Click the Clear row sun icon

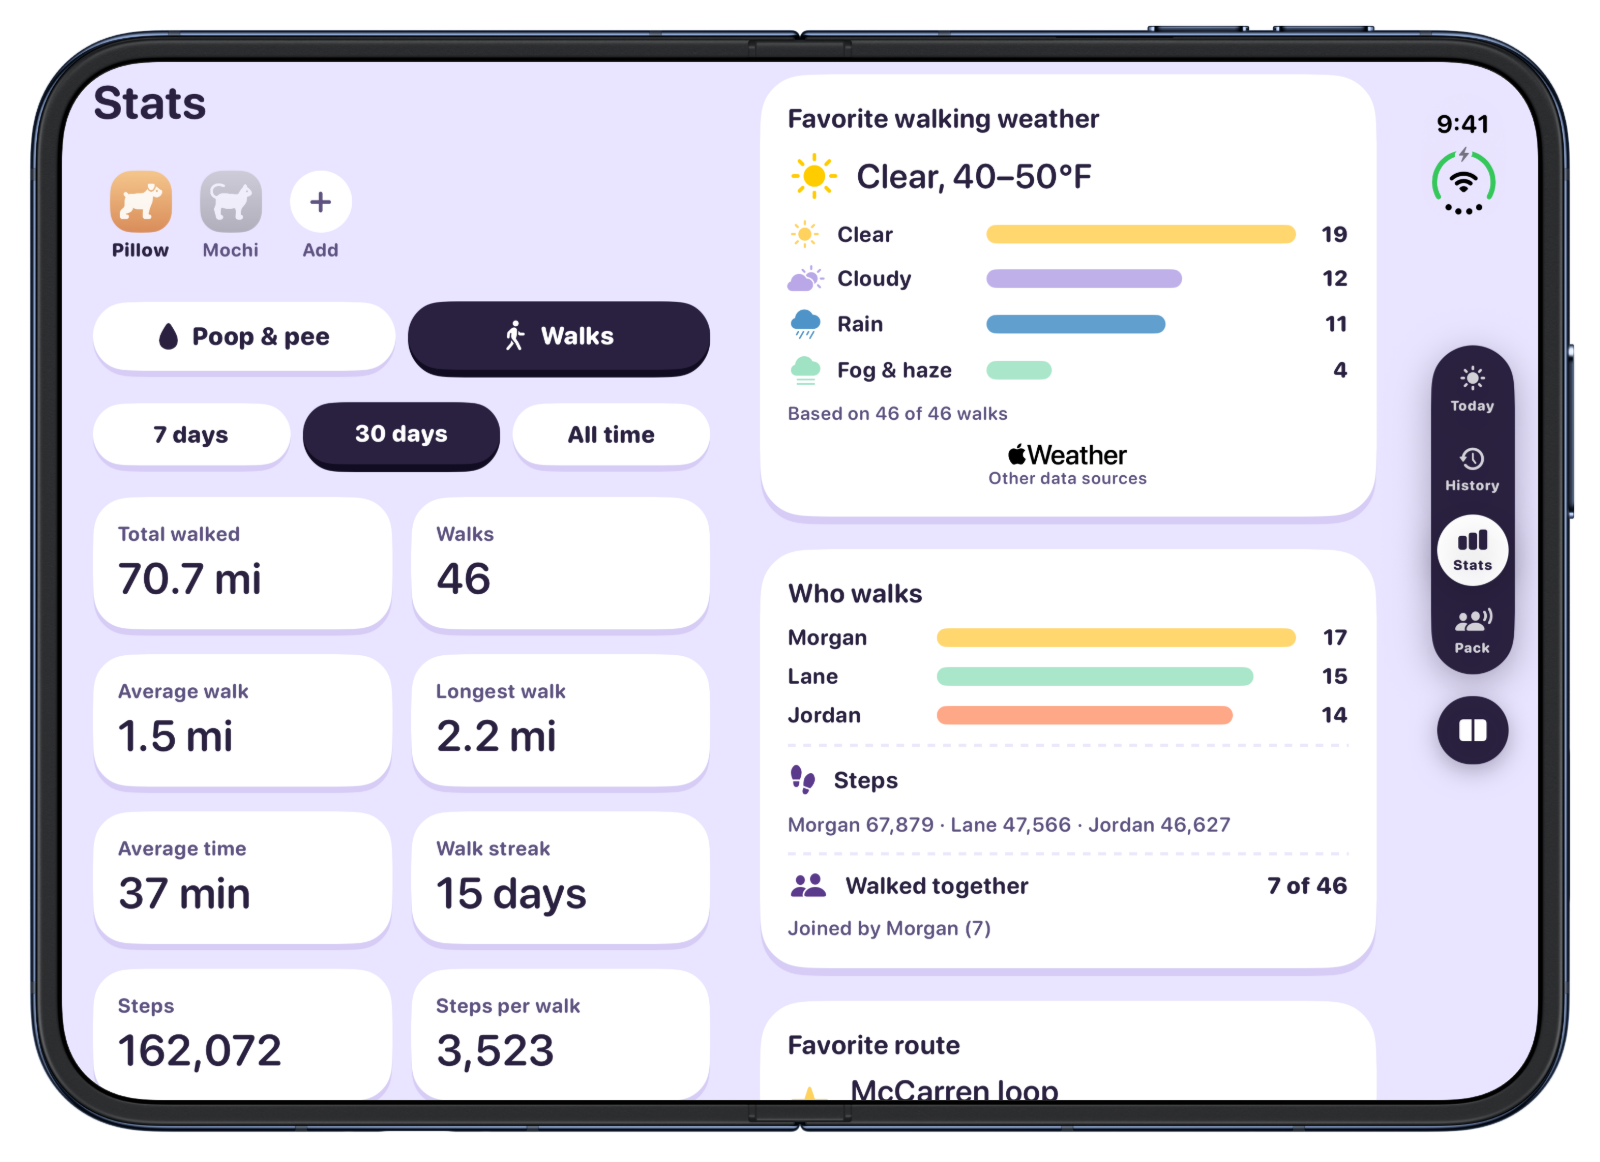click(x=805, y=235)
